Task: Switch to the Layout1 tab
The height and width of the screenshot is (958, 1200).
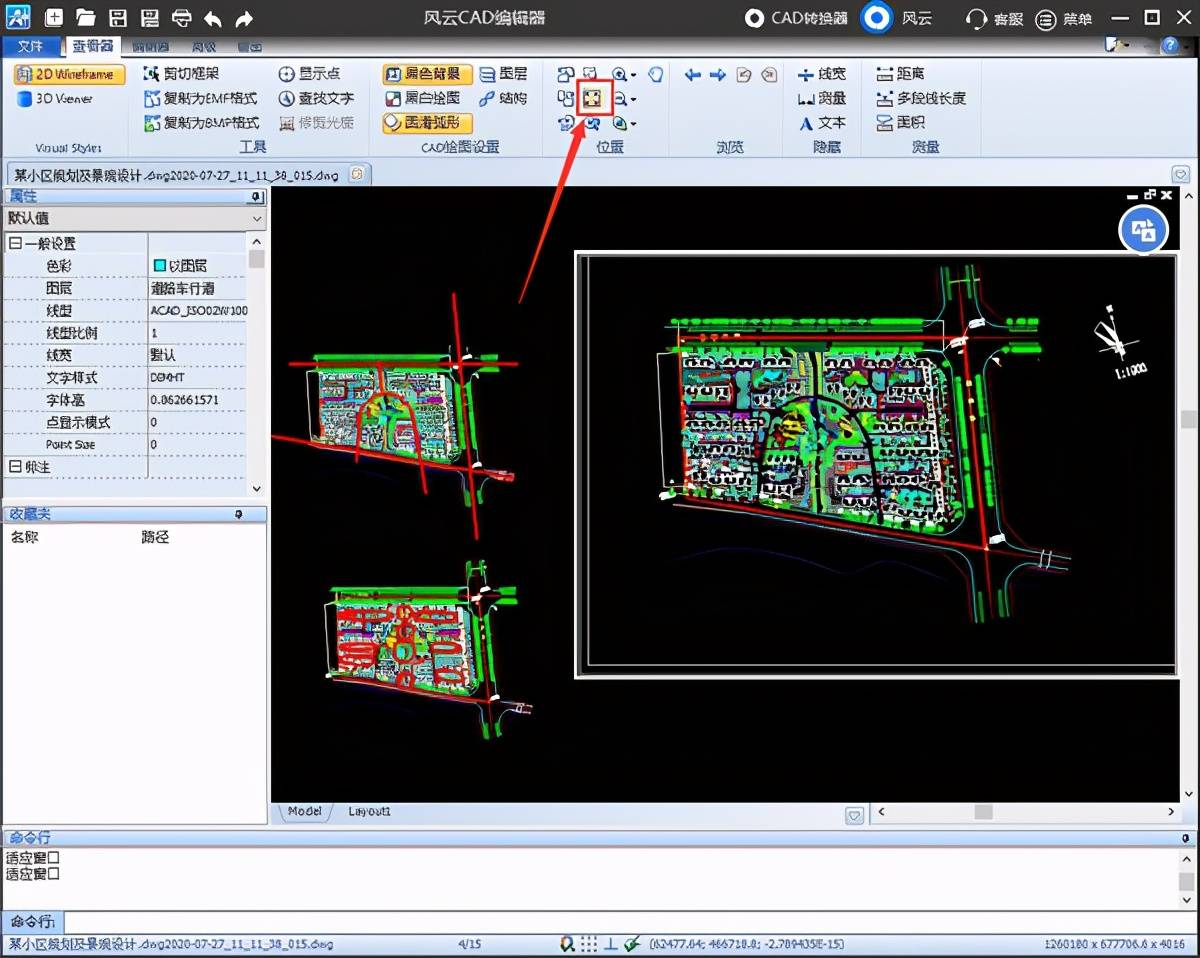Action: coord(369,811)
